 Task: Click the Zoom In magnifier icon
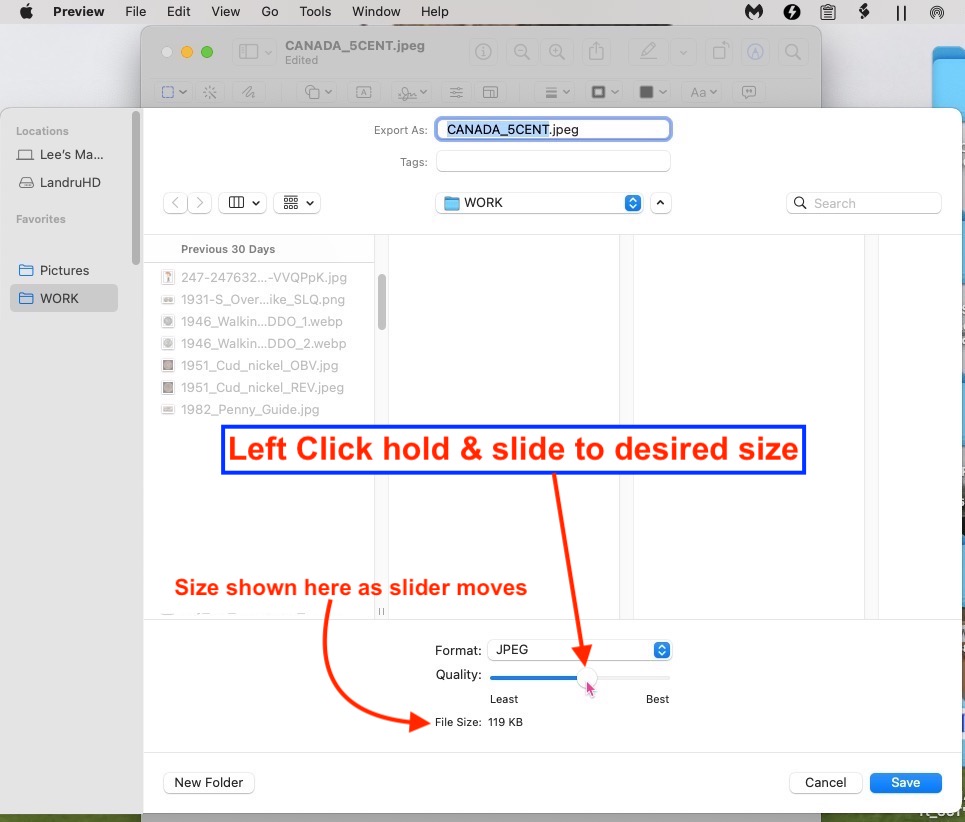click(x=557, y=52)
